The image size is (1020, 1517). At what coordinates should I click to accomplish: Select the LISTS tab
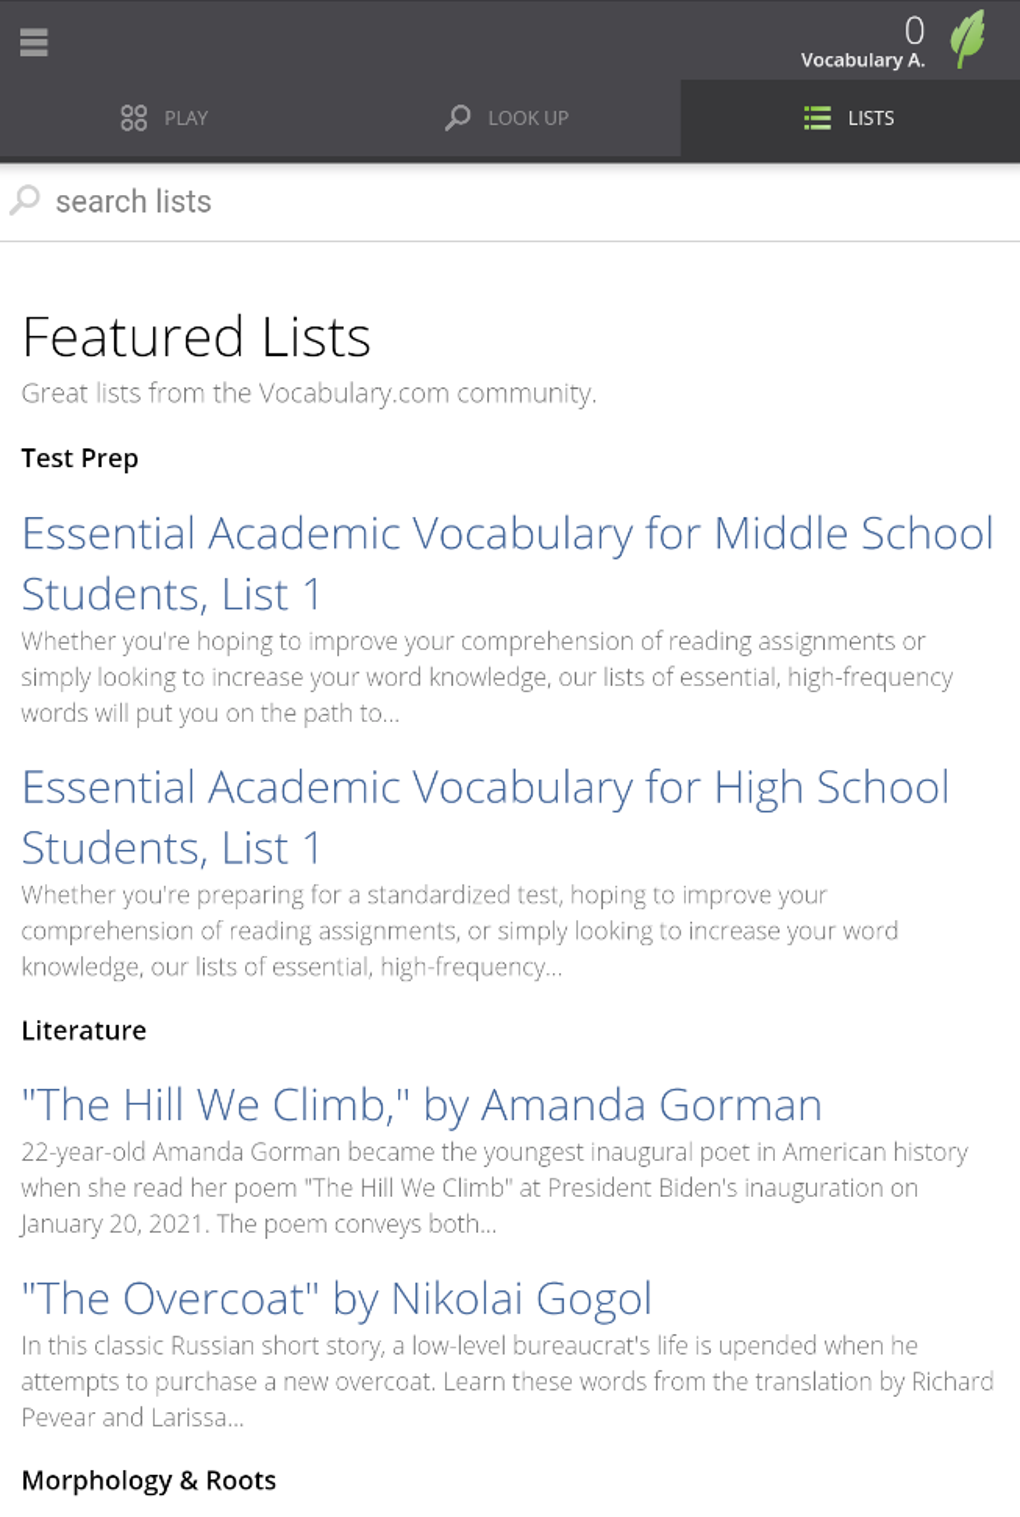click(x=870, y=117)
